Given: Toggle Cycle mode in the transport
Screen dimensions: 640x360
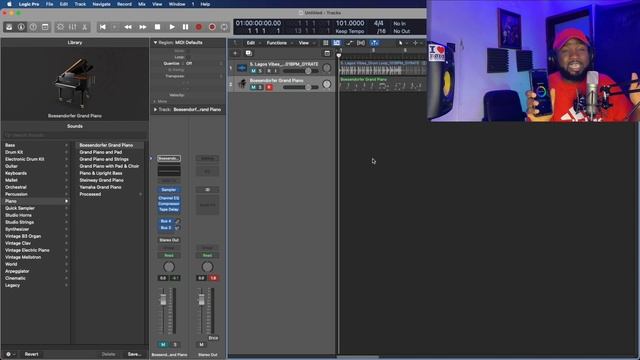Looking at the screenshot, I should point(224,27).
